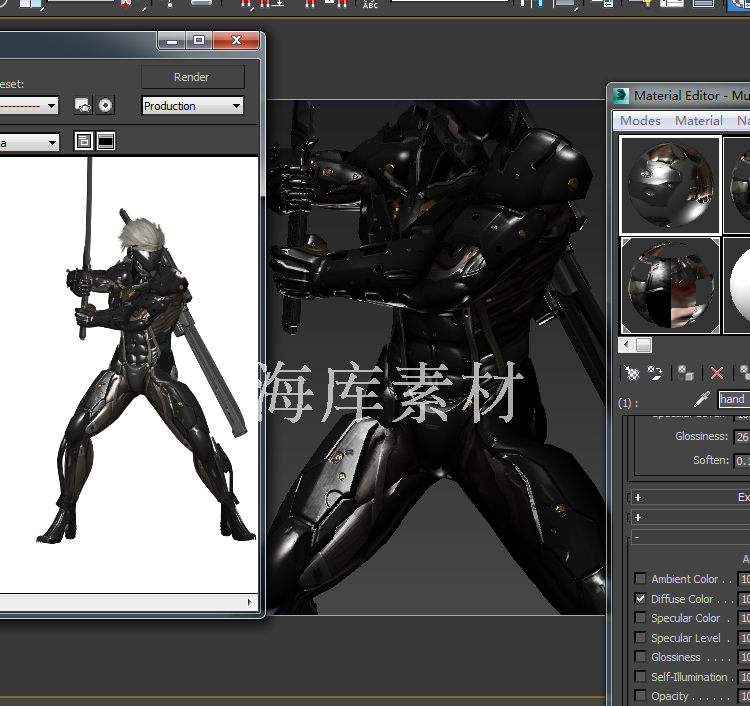Enable Self-Illumination map checkbox
750x706 pixels.
640,676
